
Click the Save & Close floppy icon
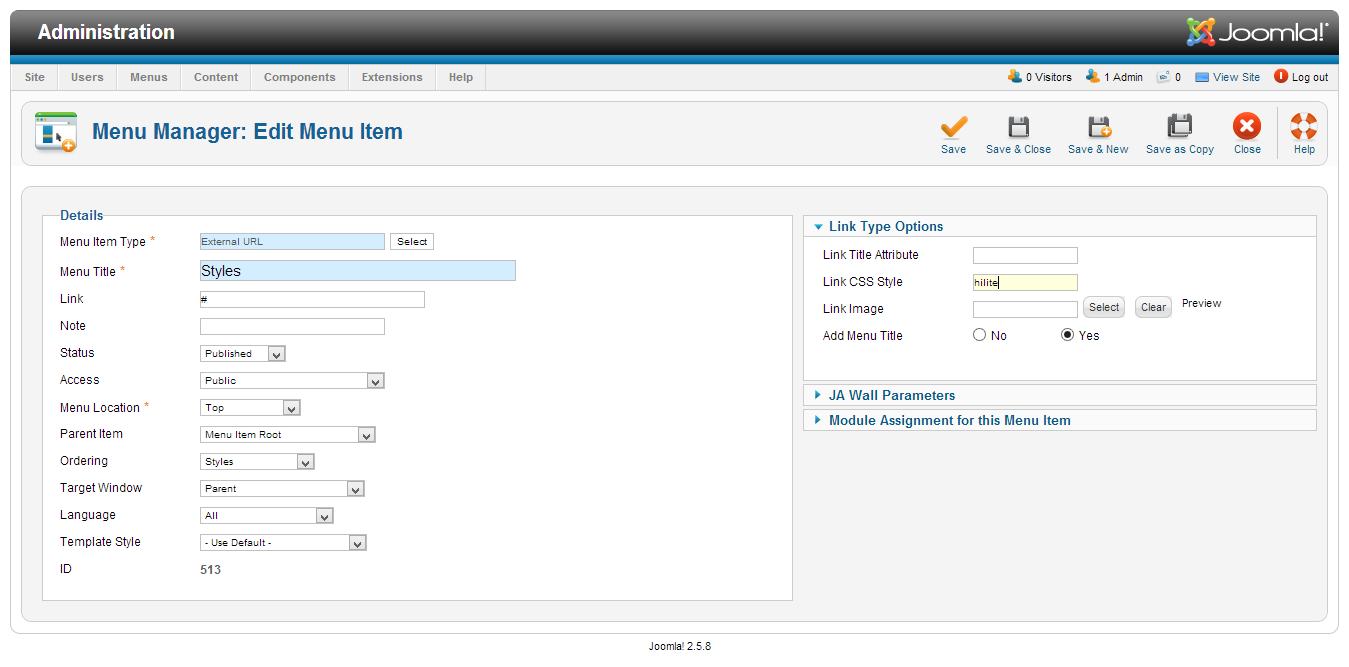(1018, 128)
